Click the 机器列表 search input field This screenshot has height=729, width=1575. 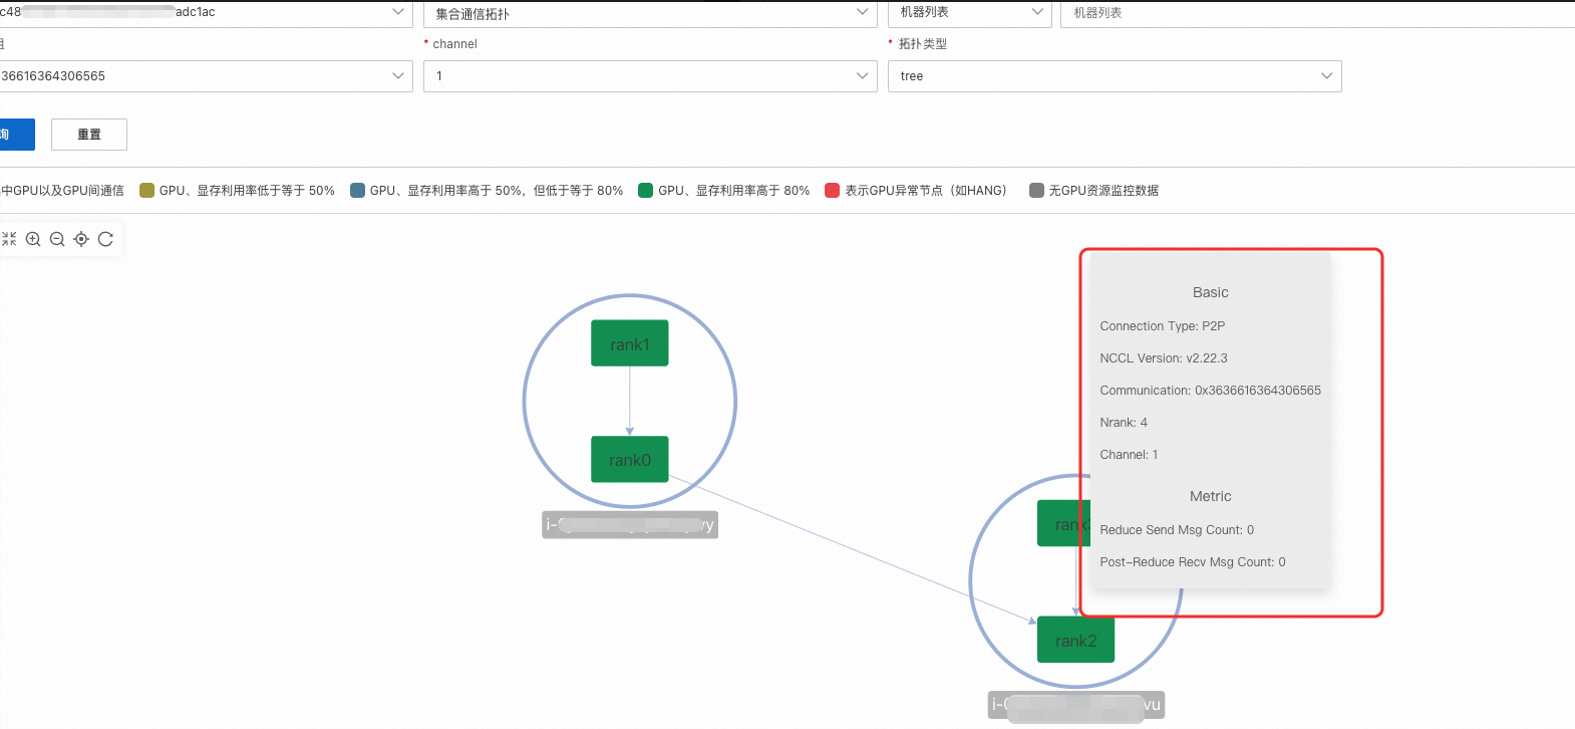pos(1317,13)
